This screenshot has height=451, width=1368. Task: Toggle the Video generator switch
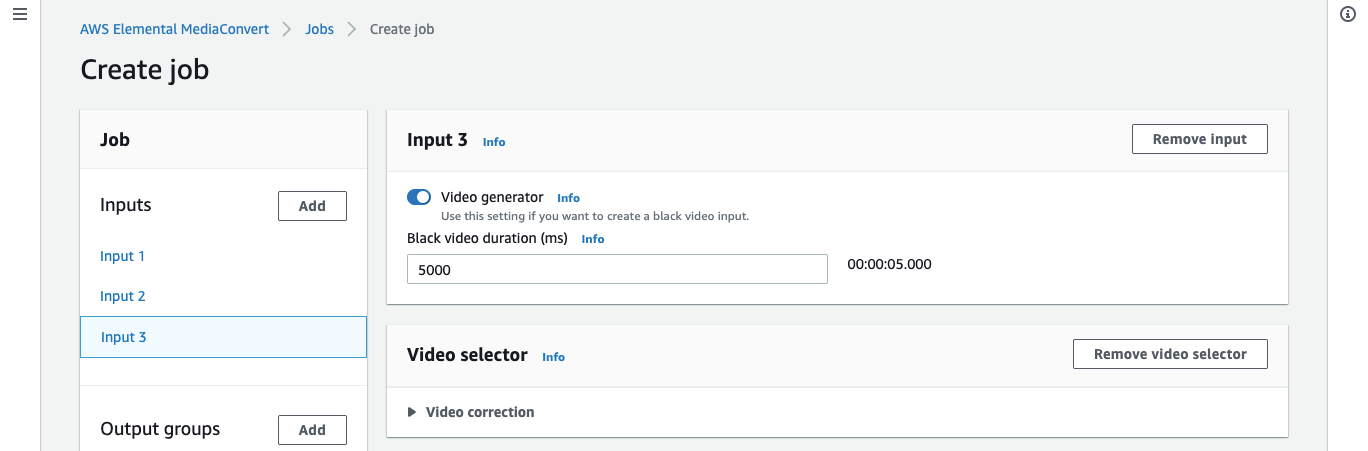tap(419, 197)
